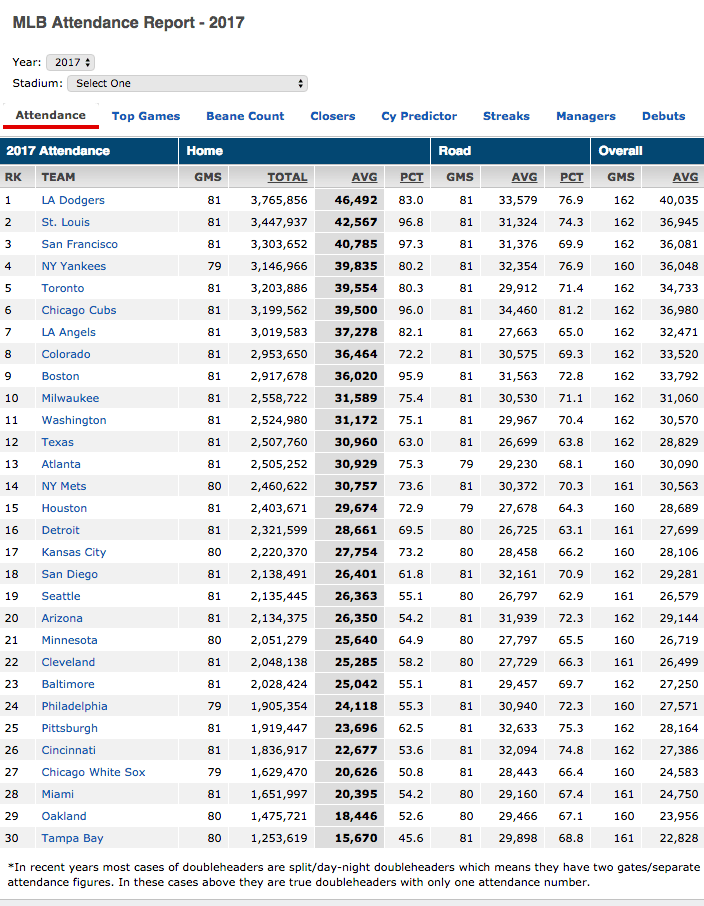The width and height of the screenshot is (704, 906).
Task: Open the Oakland team link
Action: pos(64,816)
